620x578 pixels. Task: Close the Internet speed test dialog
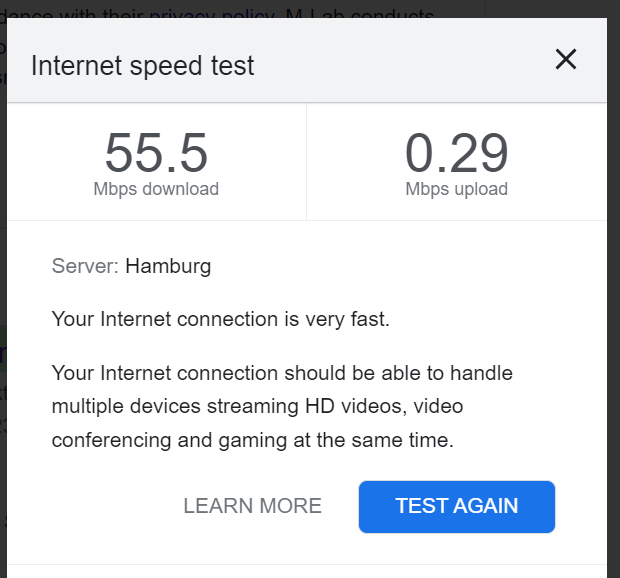click(x=566, y=61)
